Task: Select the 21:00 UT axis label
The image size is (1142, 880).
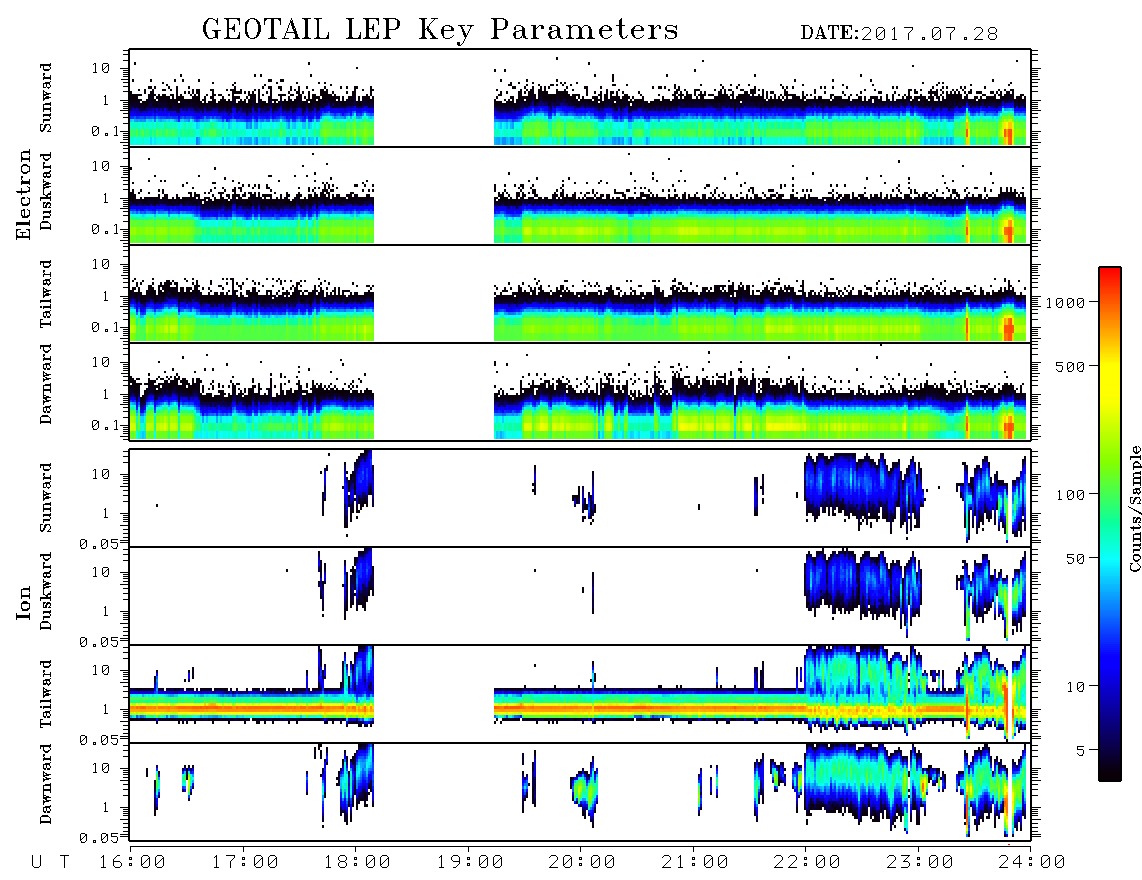Action: click(695, 863)
